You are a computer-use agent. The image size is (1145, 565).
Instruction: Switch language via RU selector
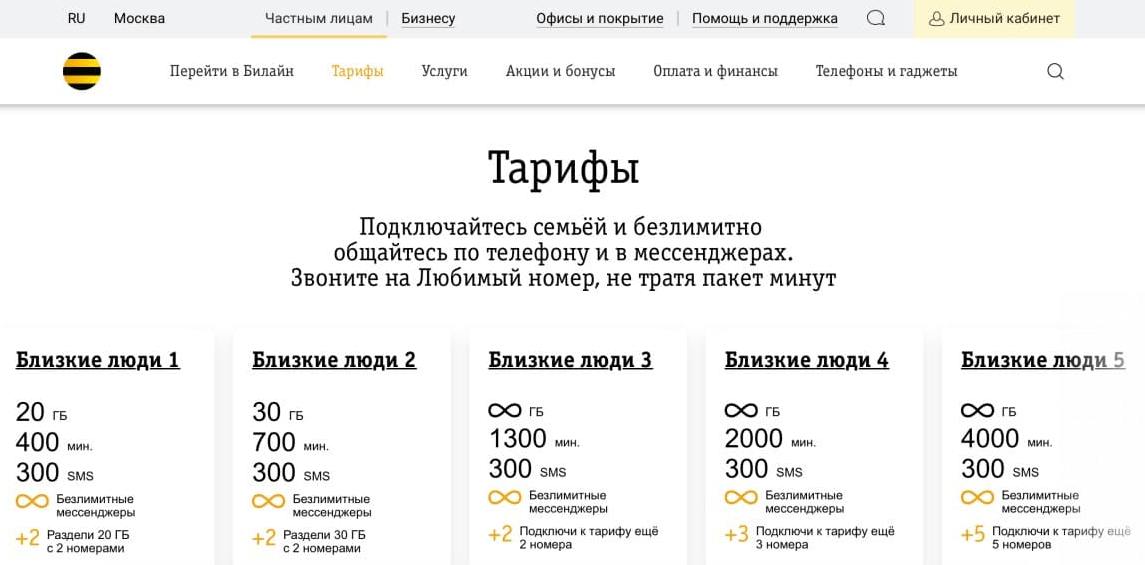click(77, 19)
